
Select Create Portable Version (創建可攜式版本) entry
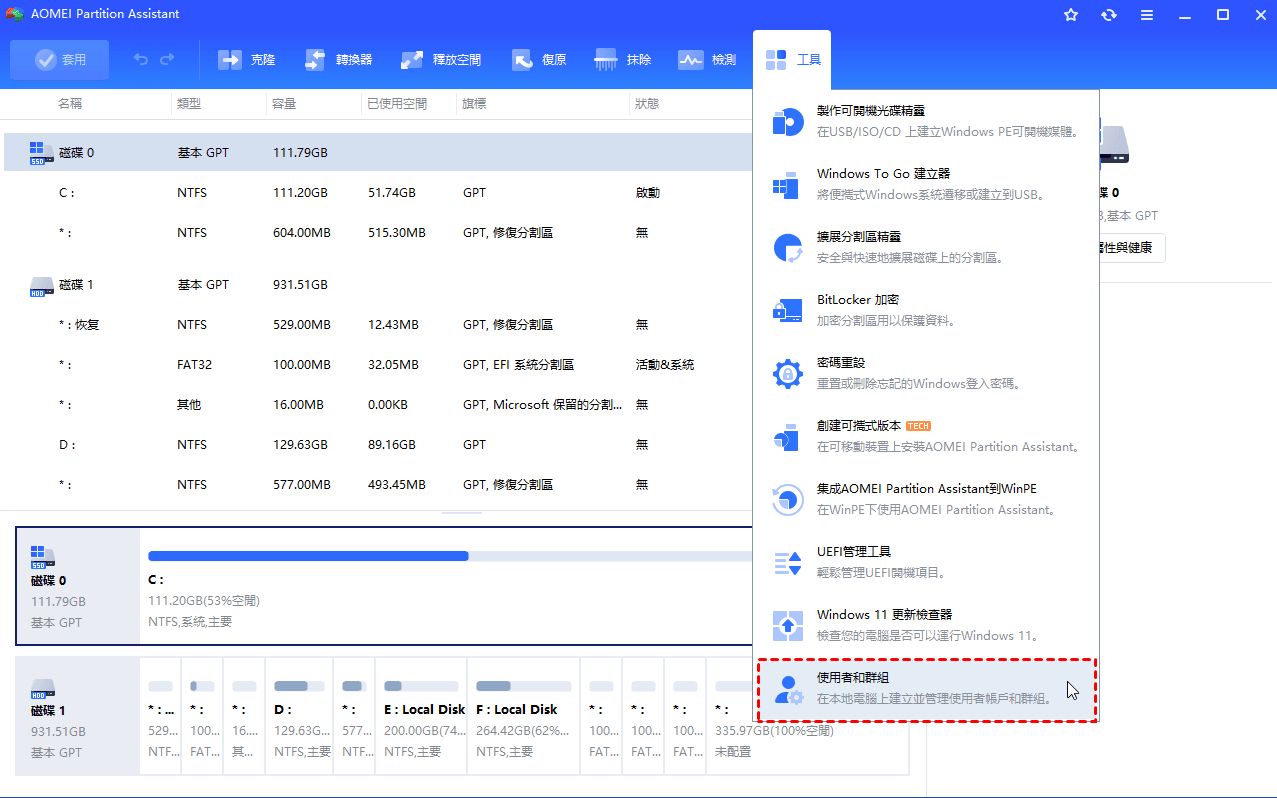(927, 436)
